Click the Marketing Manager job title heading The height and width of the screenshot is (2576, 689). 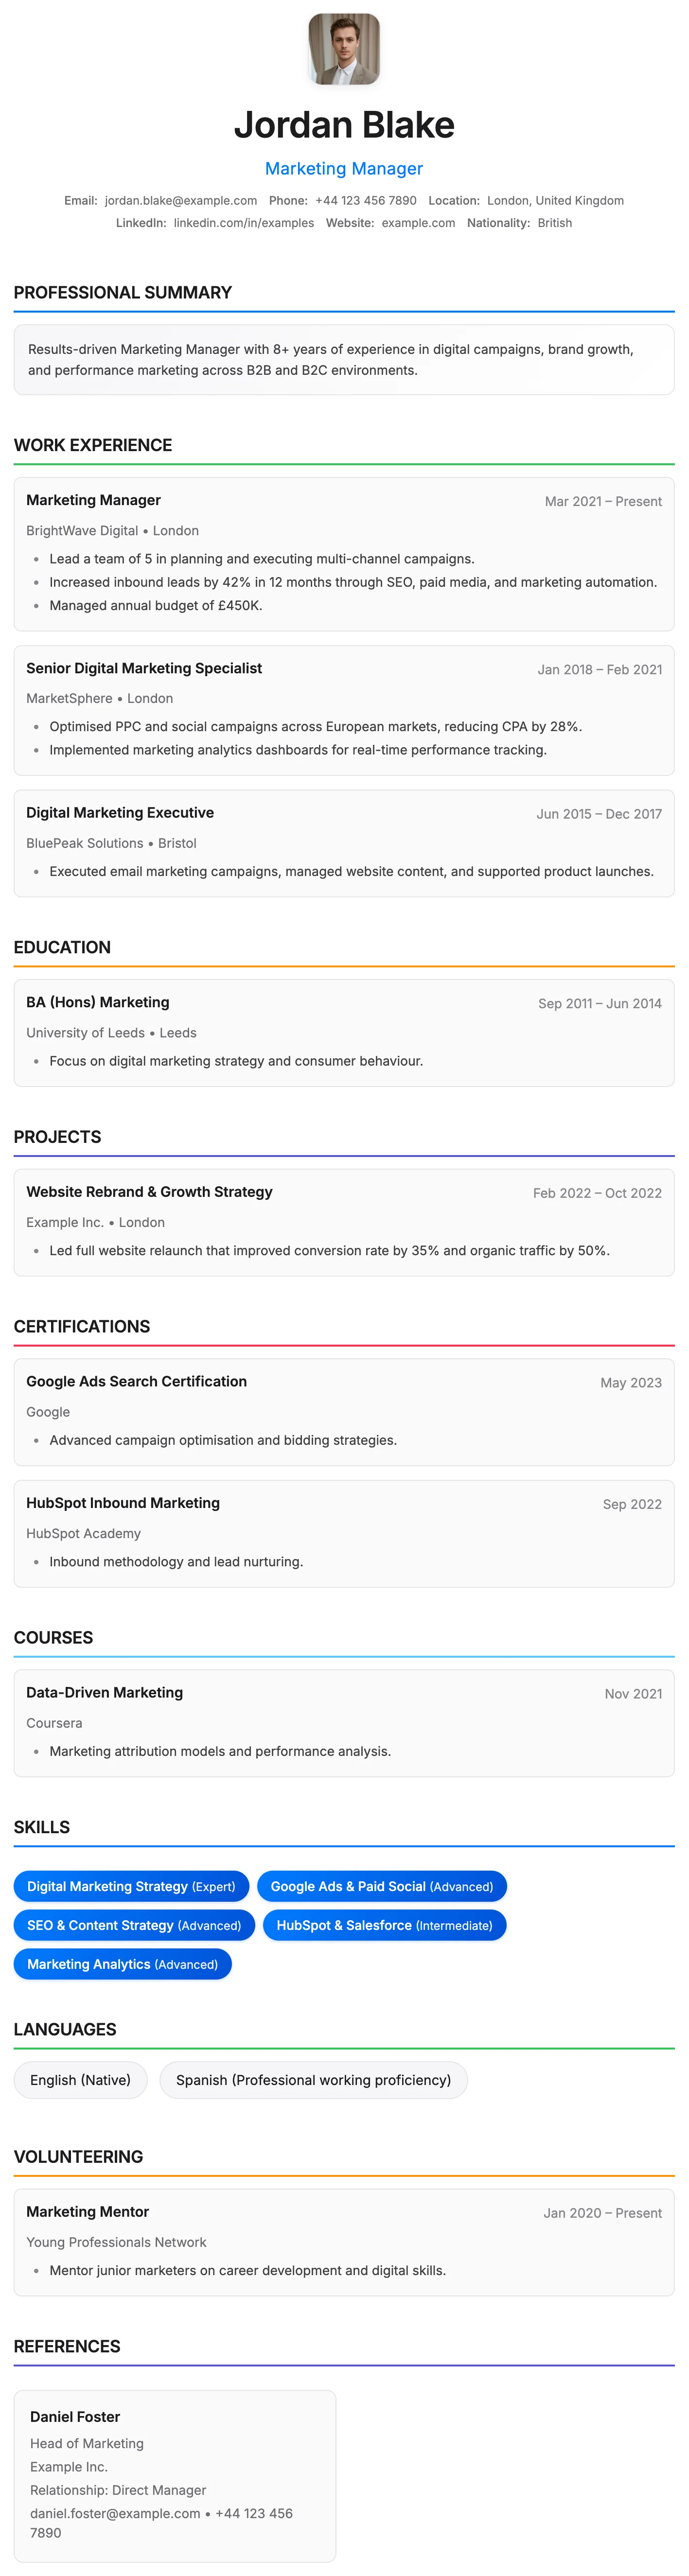click(93, 500)
